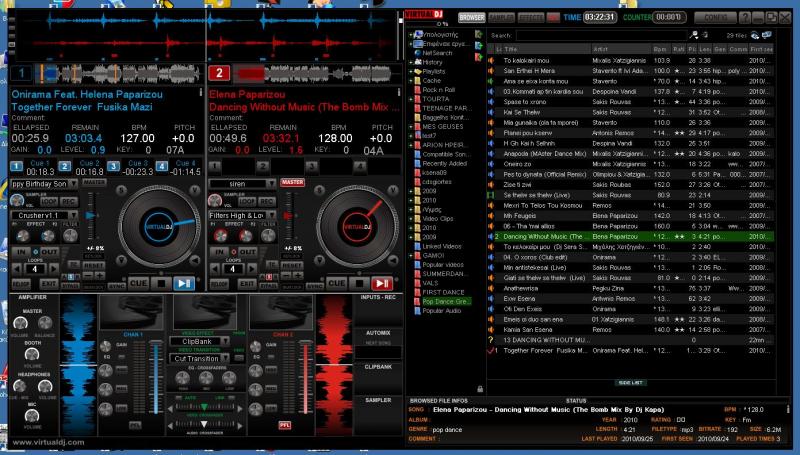
Task: Toggle MASTER tempo on deck 1
Action: tap(94, 182)
